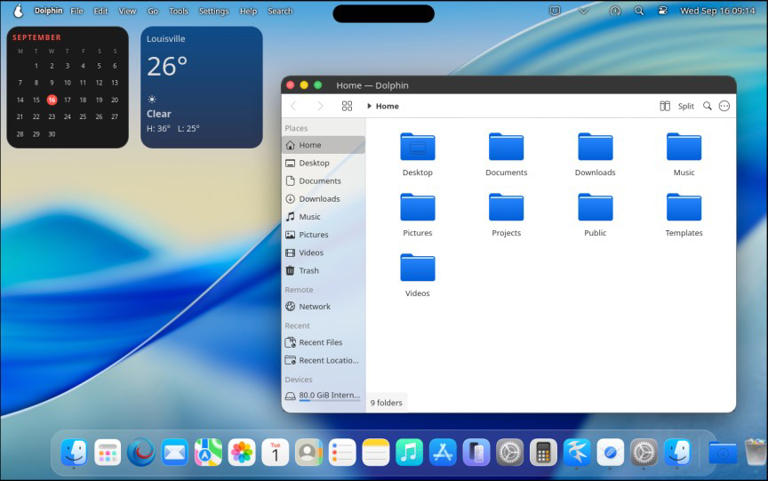
Task: Select the Videos folder in the file view
Action: (x=417, y=275)
